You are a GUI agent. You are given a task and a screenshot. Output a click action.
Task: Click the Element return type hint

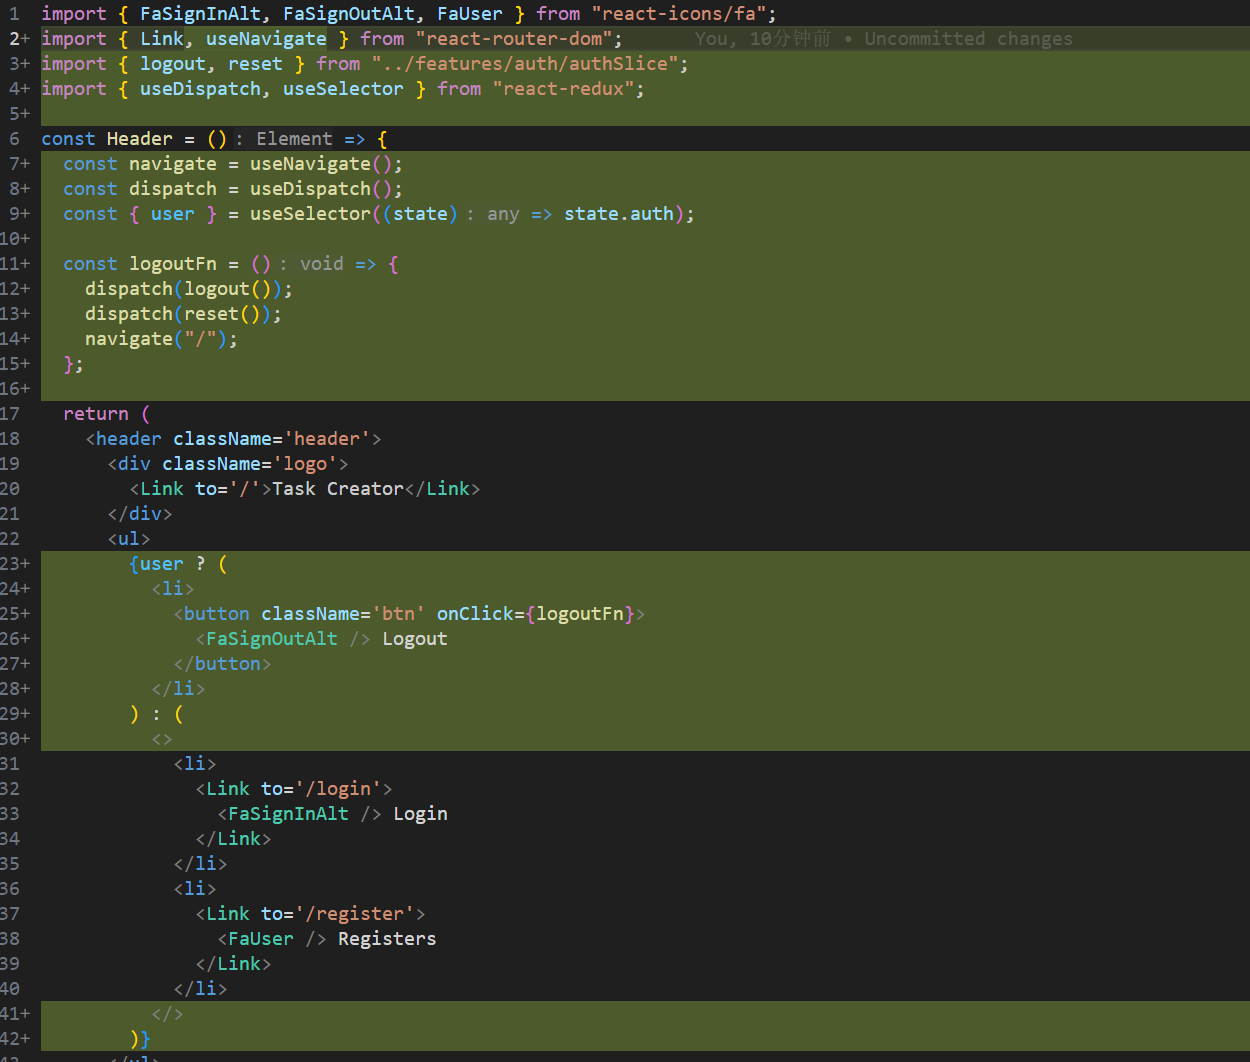coord(294,139)
